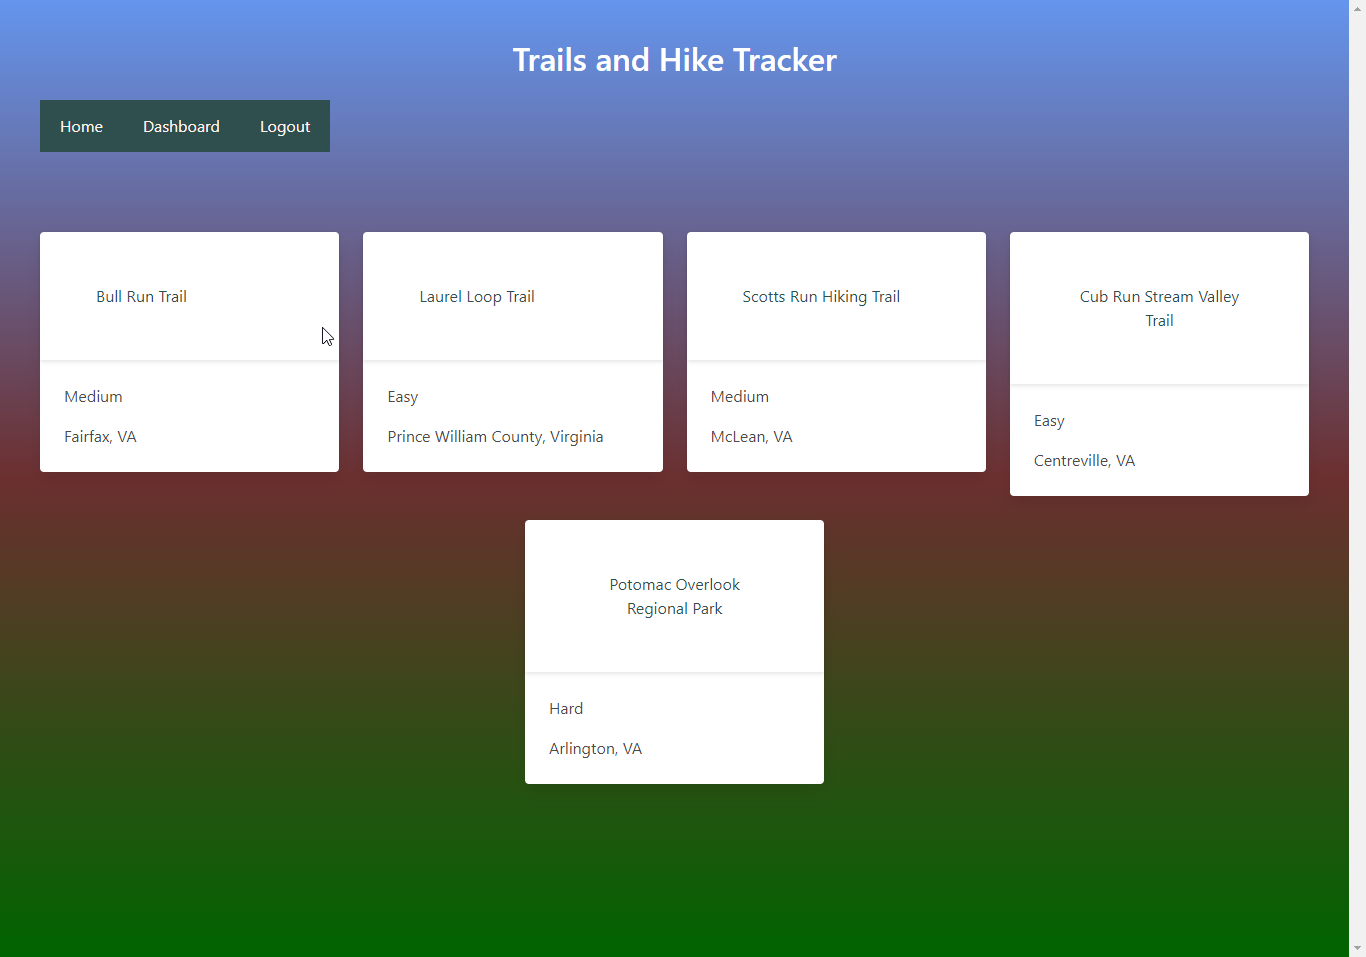
Task: Open the Home menu item
Action: (x=81, y=126)
